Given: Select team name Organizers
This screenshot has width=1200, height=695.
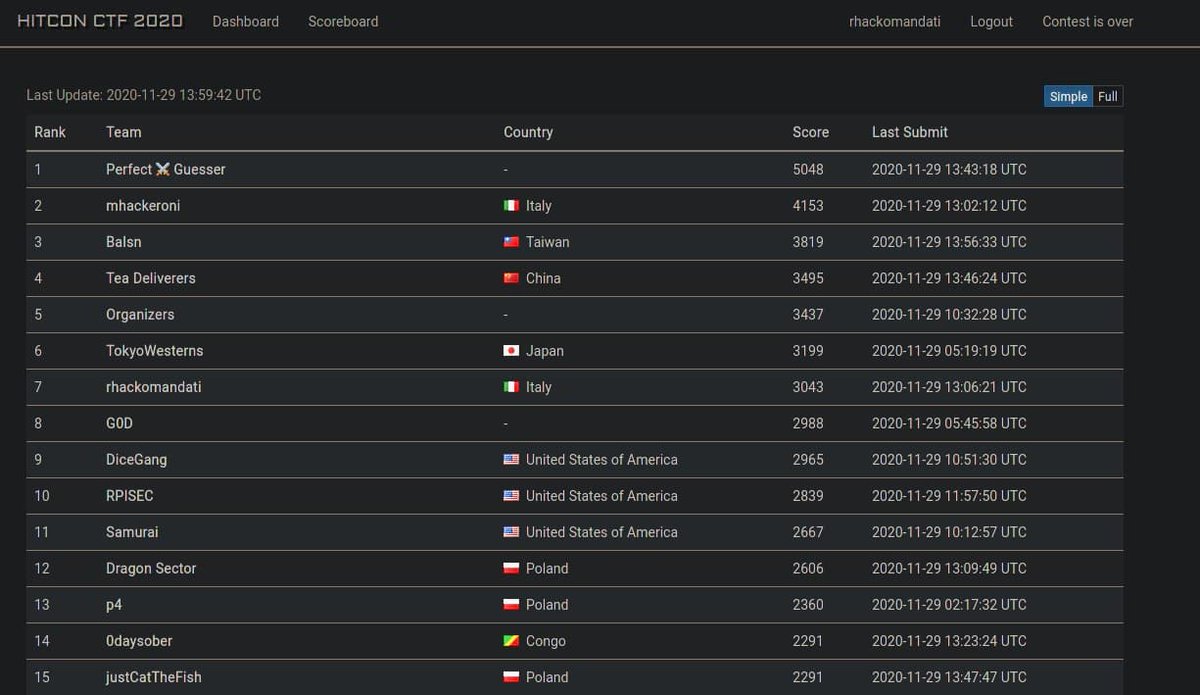Looking at the screenshot, I should [140, 314].
